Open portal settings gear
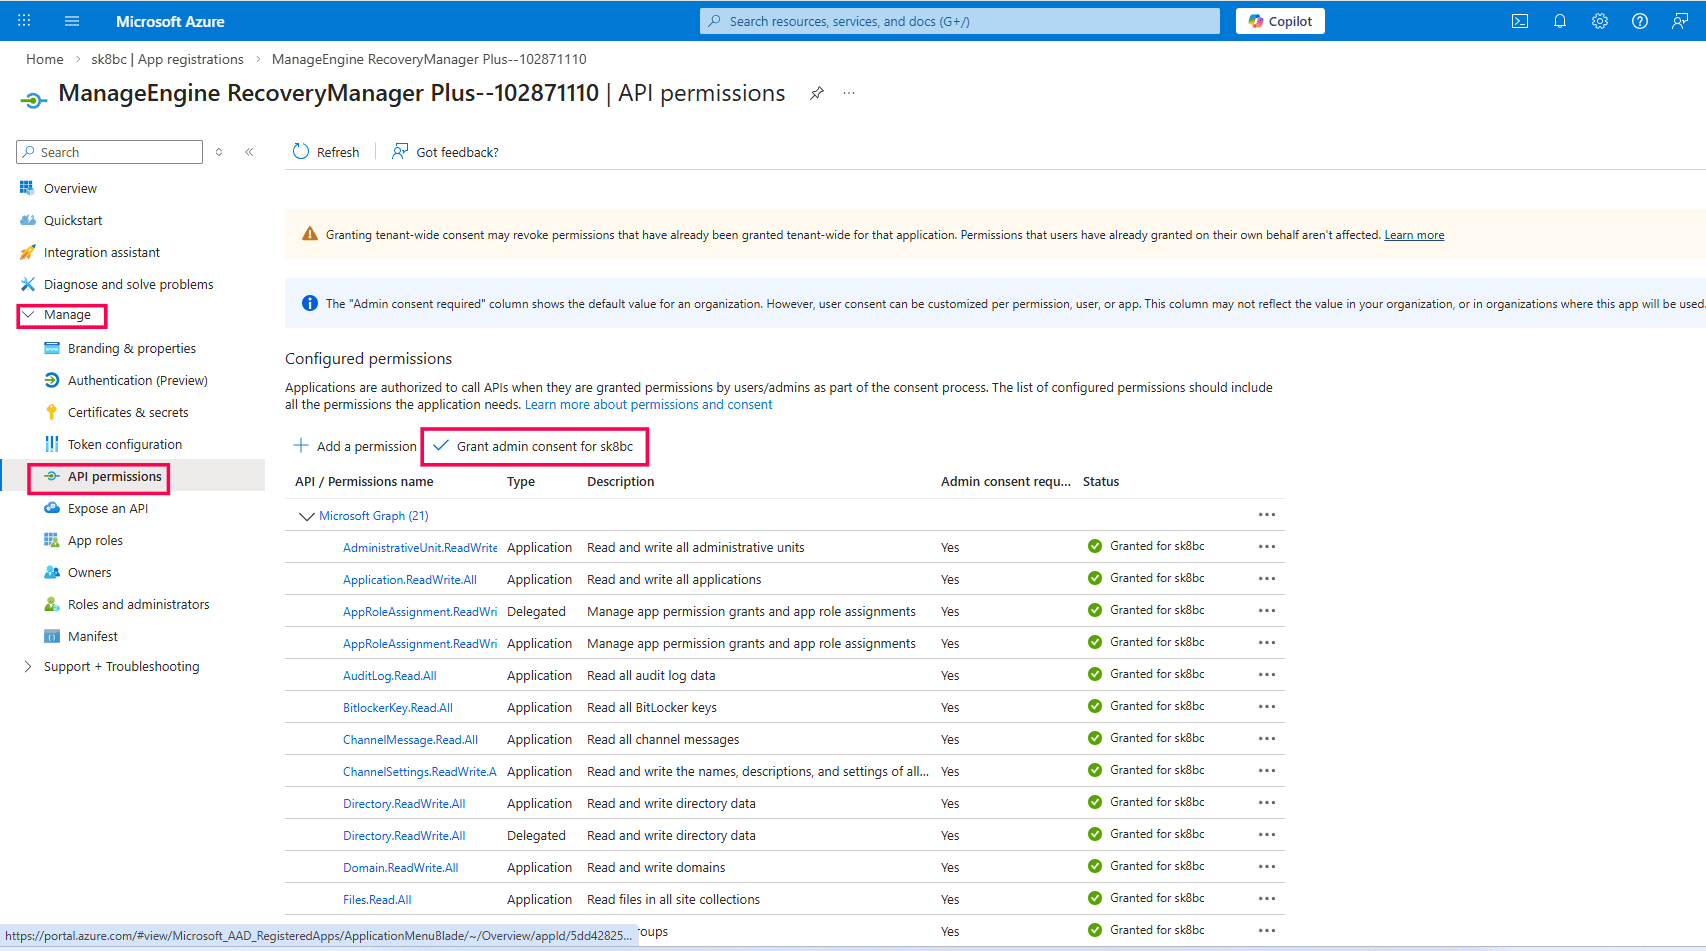This screenshot has width=1706, height=951. click(1600, 21)
